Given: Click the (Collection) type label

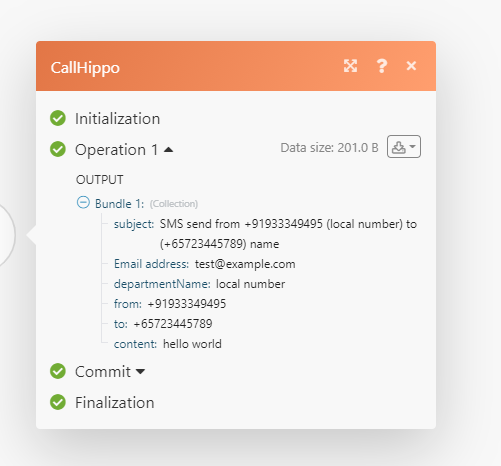Looking at the screenshot, I should point(174,204).
